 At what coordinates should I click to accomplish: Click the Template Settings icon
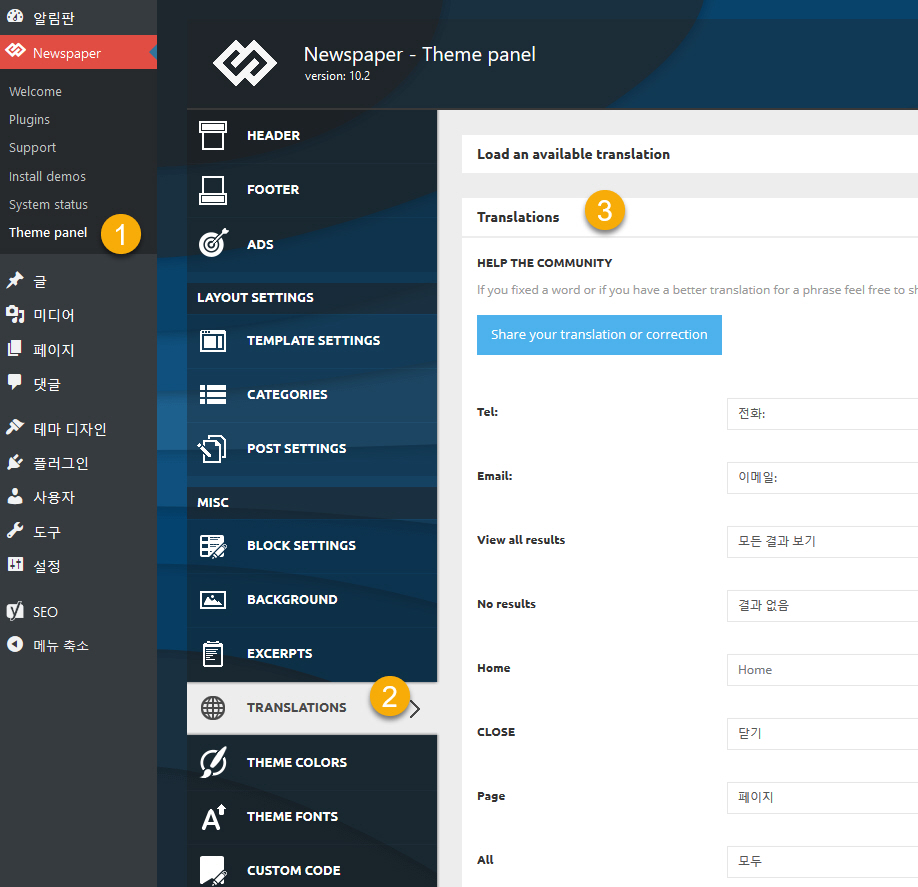(x=213, y=340)
